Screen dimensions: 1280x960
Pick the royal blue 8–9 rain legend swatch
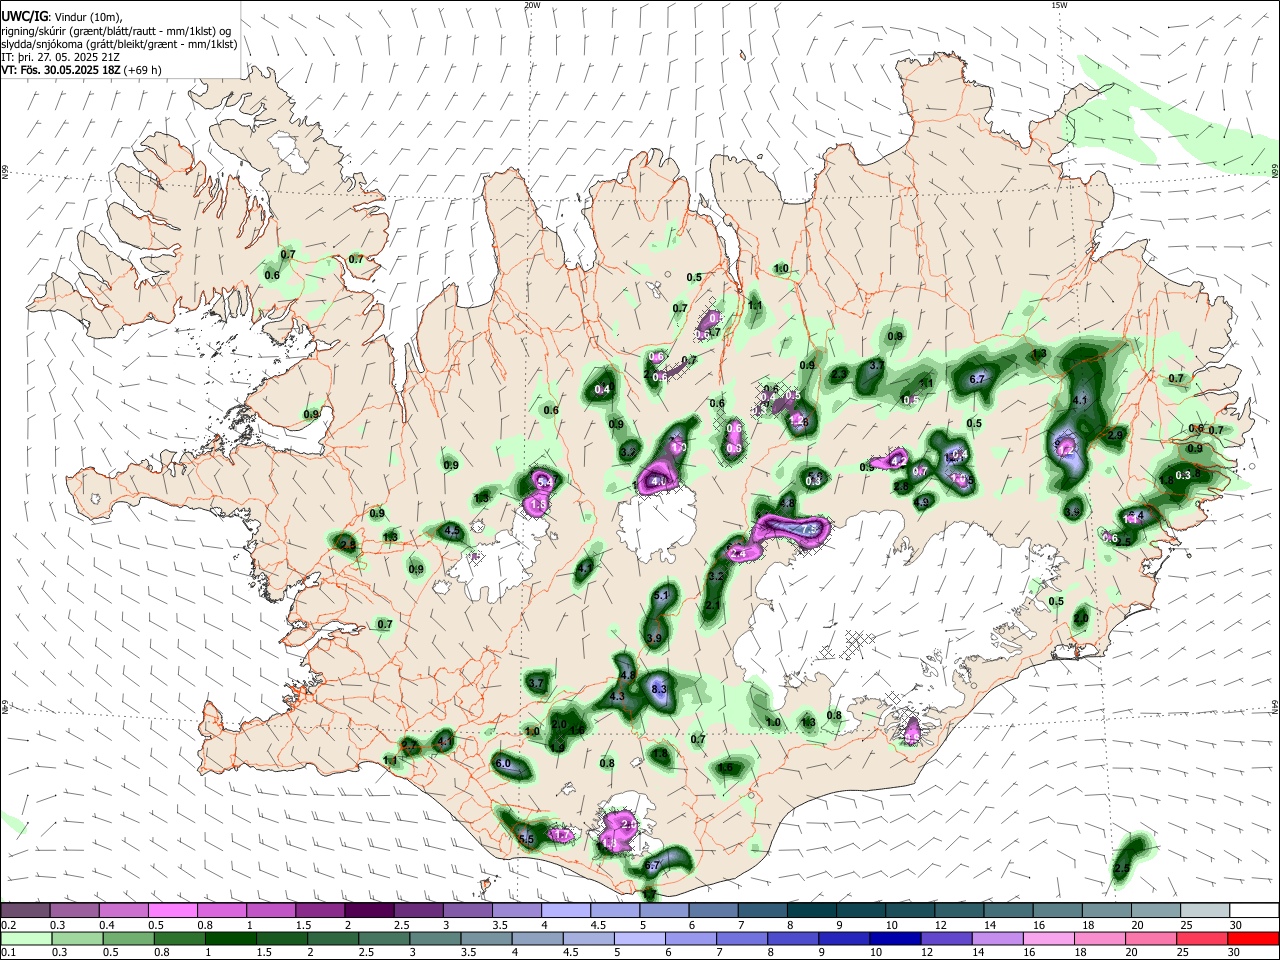click(x=793, y=938)
